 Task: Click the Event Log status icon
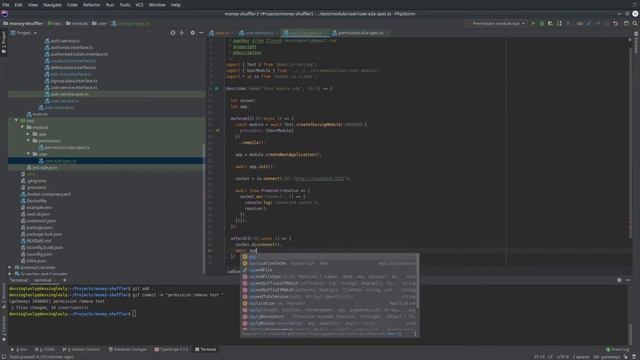[x=618, y=349]
